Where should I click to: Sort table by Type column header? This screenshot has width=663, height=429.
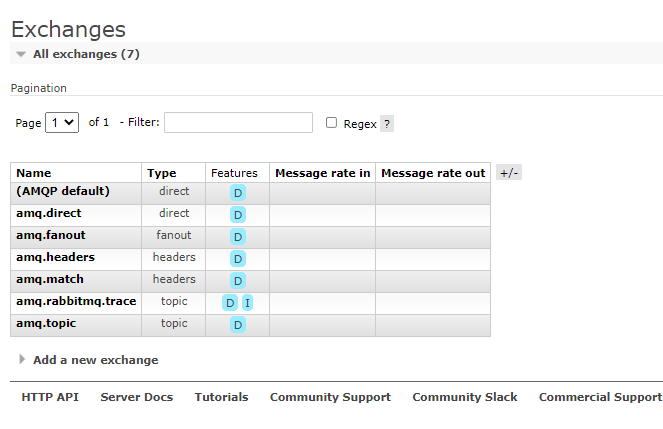click(162, 173)
